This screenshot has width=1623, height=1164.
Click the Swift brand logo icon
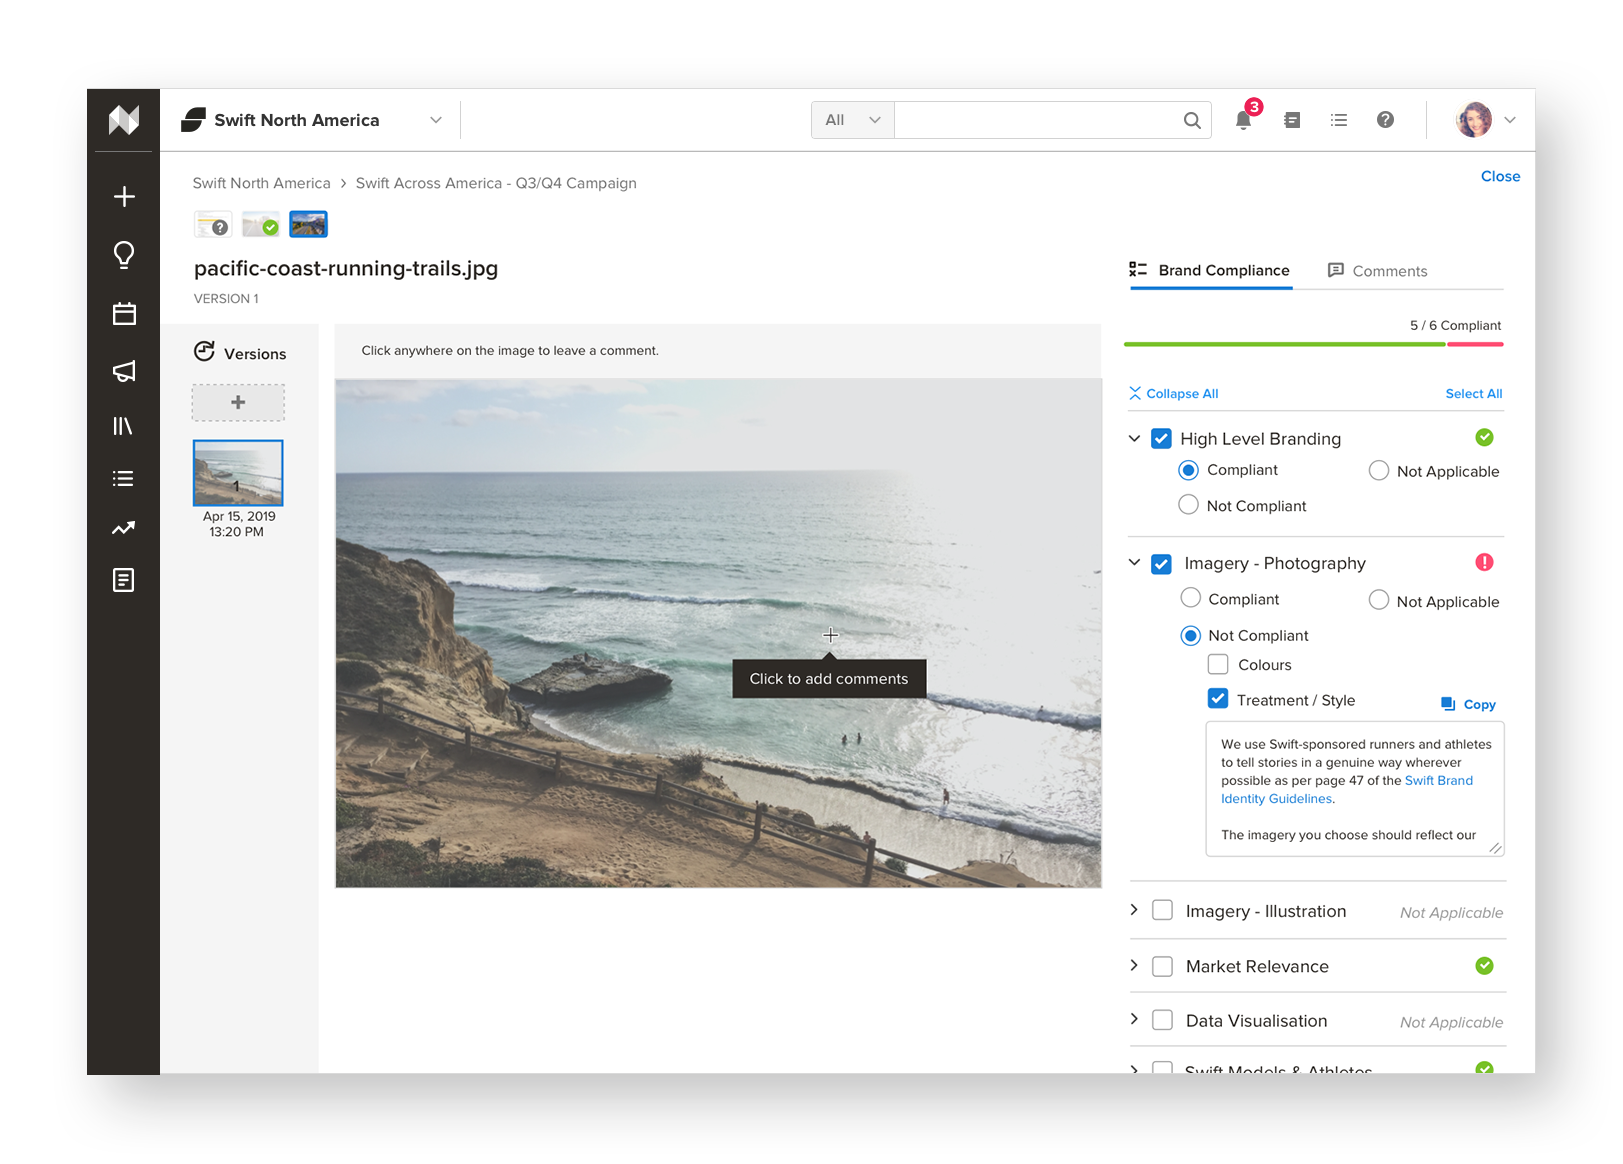(x=193, y=120)
